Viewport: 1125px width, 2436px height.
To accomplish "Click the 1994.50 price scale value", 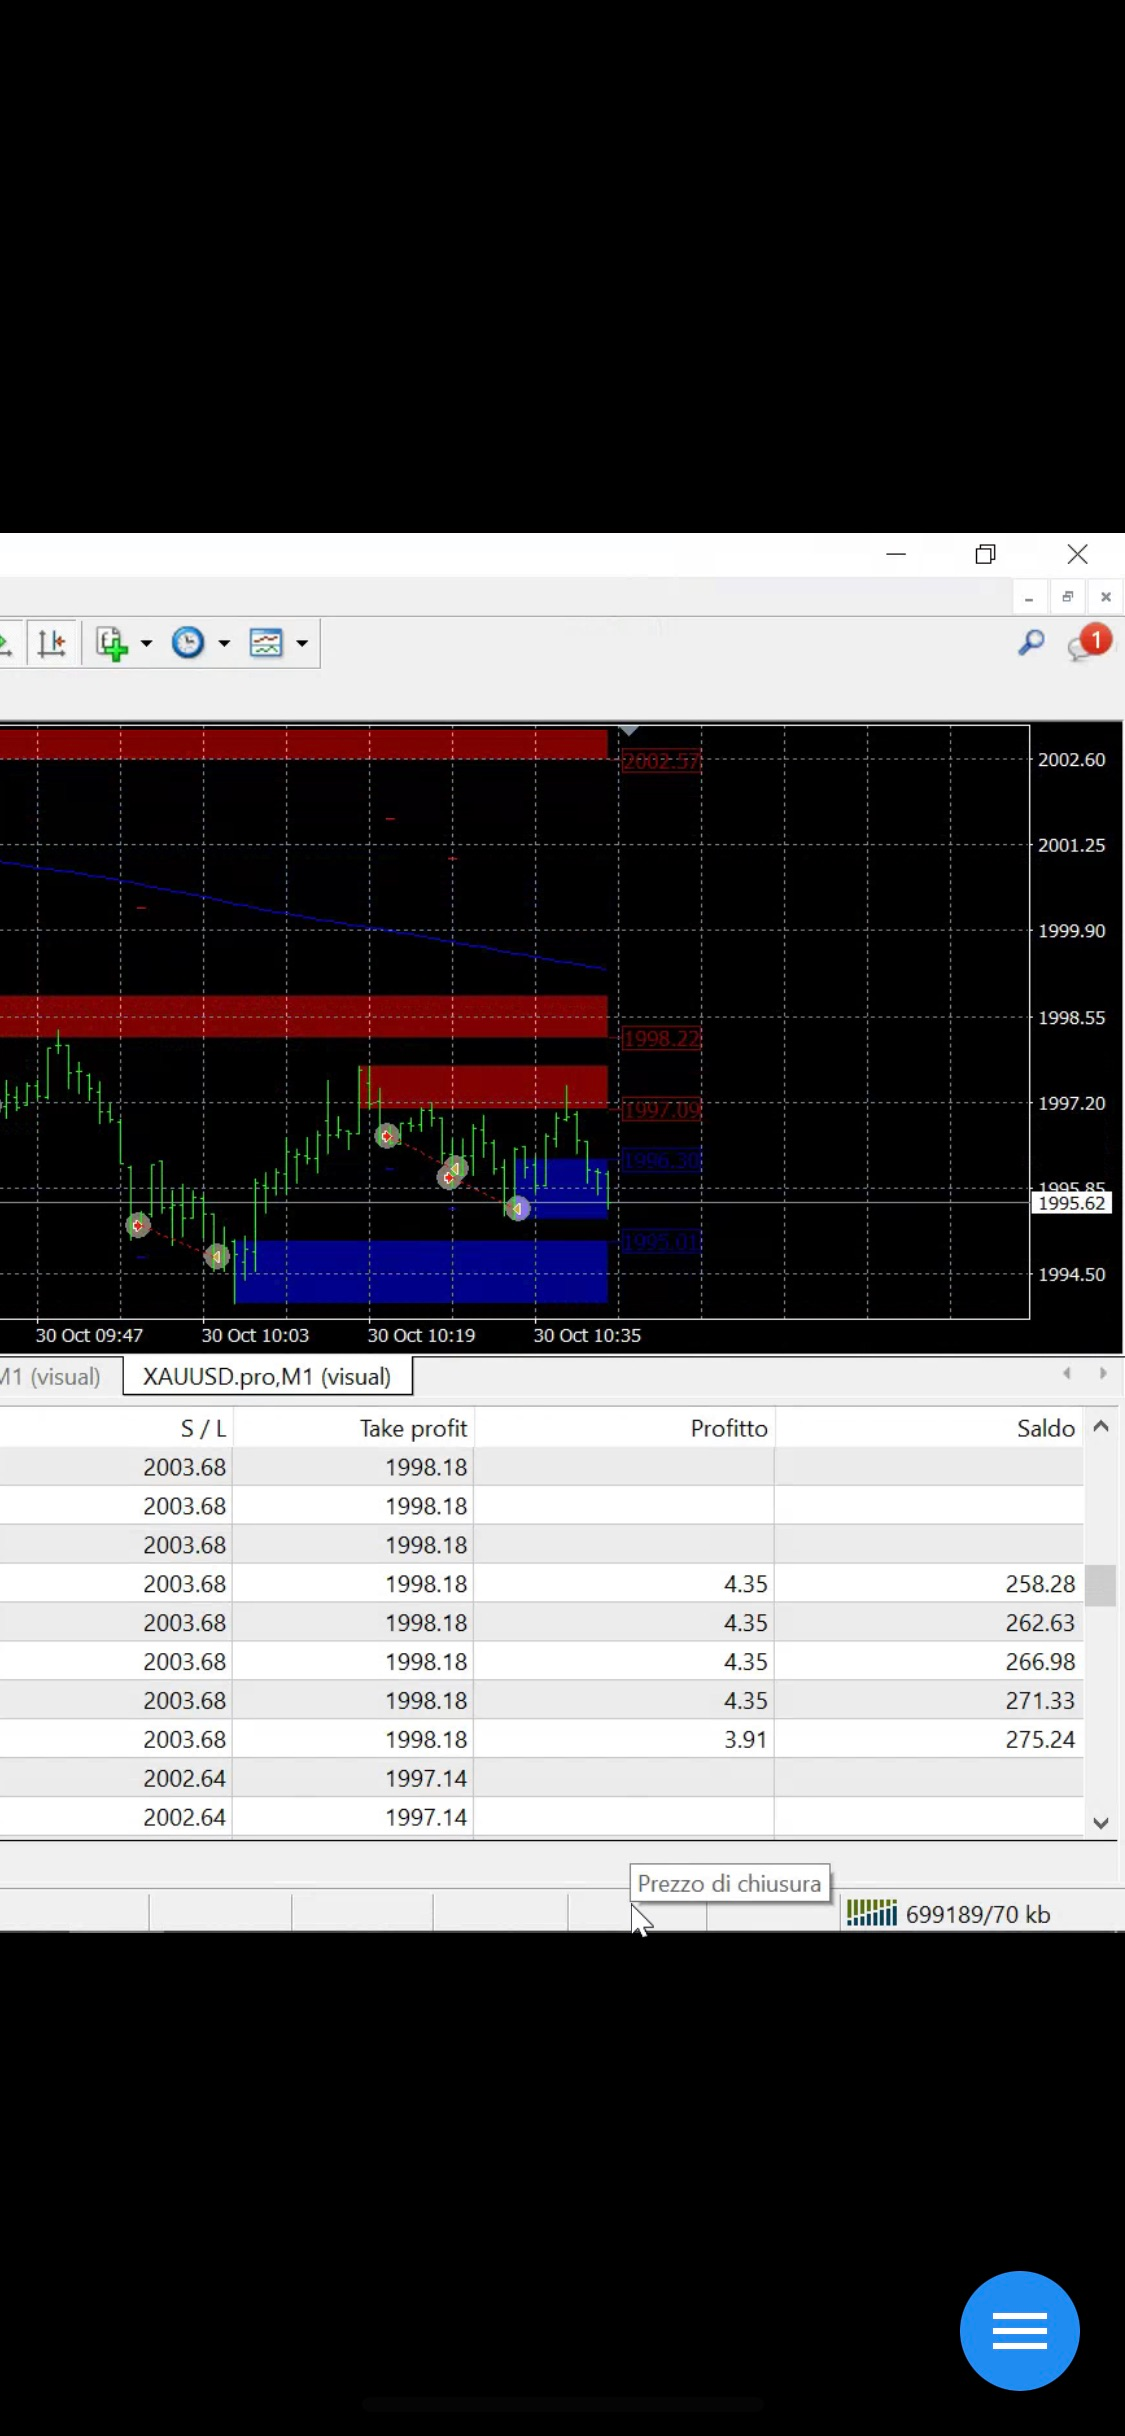I will coord(1071,1274).
